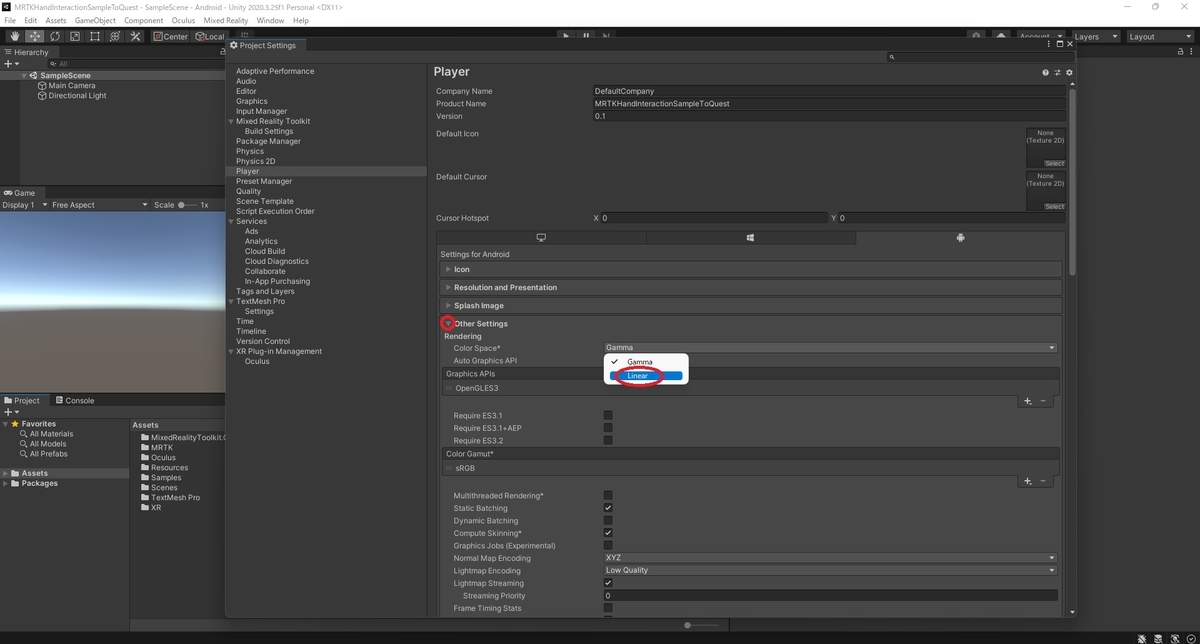Viewport: 1200px width, 644px height.
Task: Click the Company Name input field
Action: coord(829,91)
